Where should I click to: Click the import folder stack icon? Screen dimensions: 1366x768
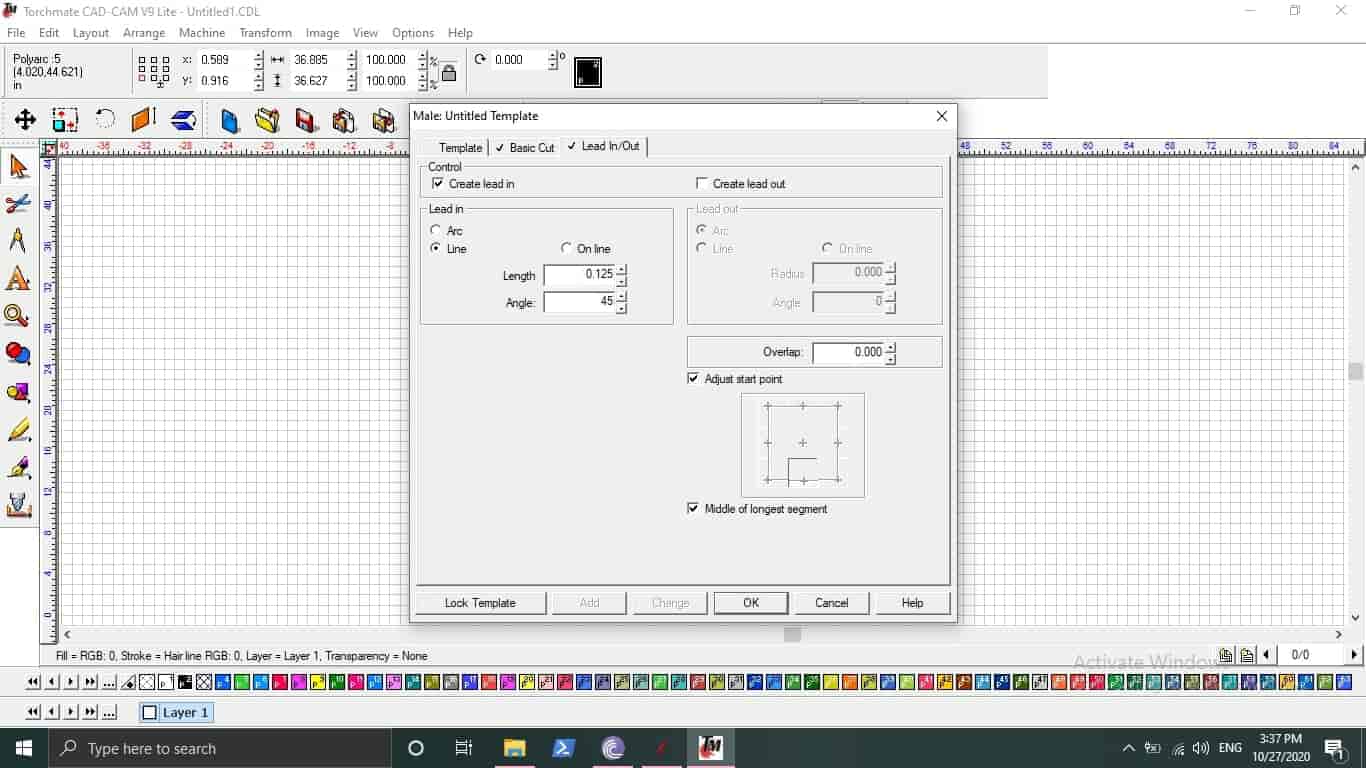tap(344, 121)
